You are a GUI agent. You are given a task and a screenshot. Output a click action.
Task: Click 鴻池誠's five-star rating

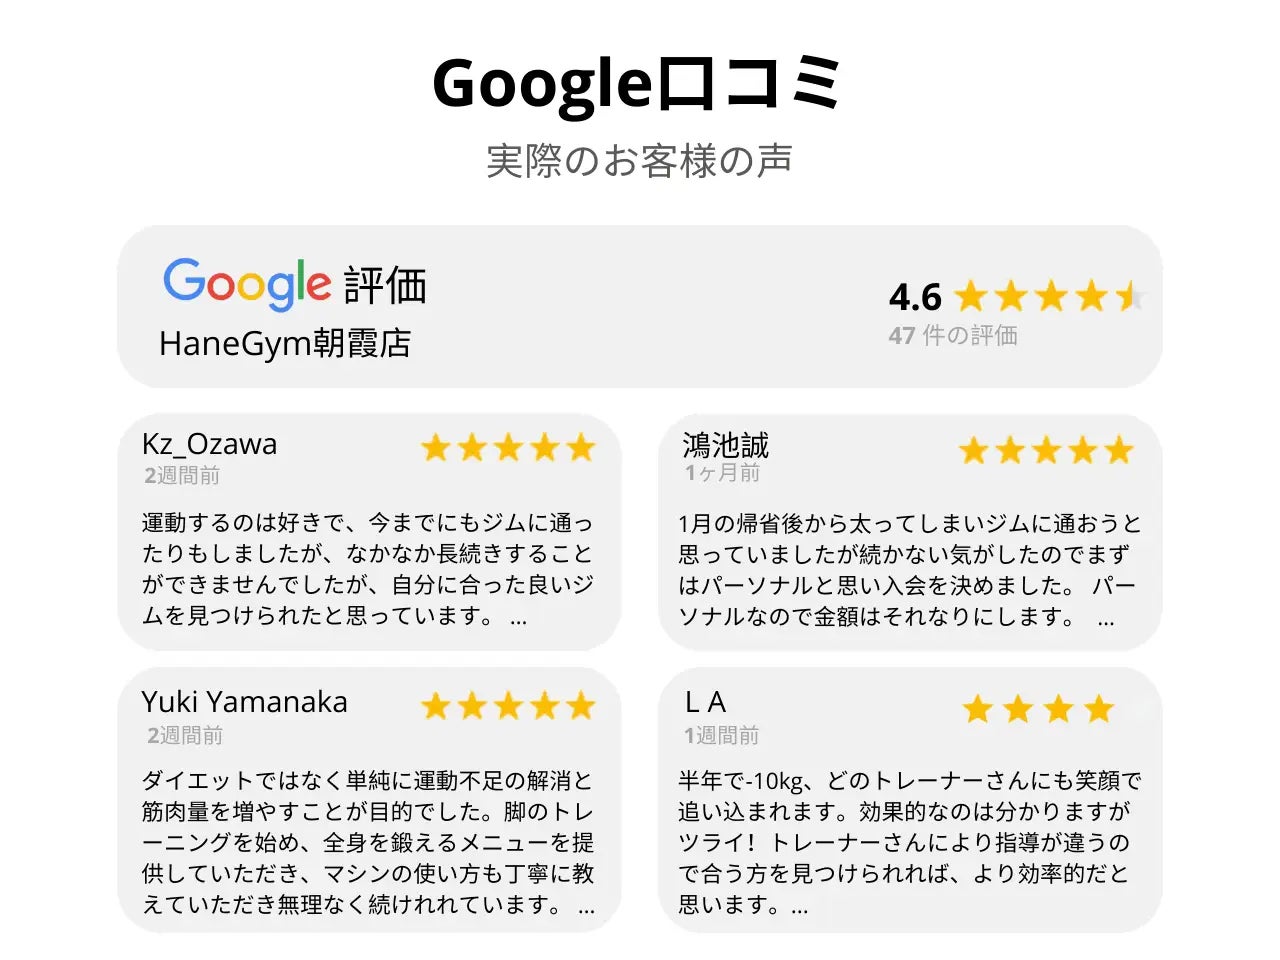pyautogui.click(x=1046, y=450)
